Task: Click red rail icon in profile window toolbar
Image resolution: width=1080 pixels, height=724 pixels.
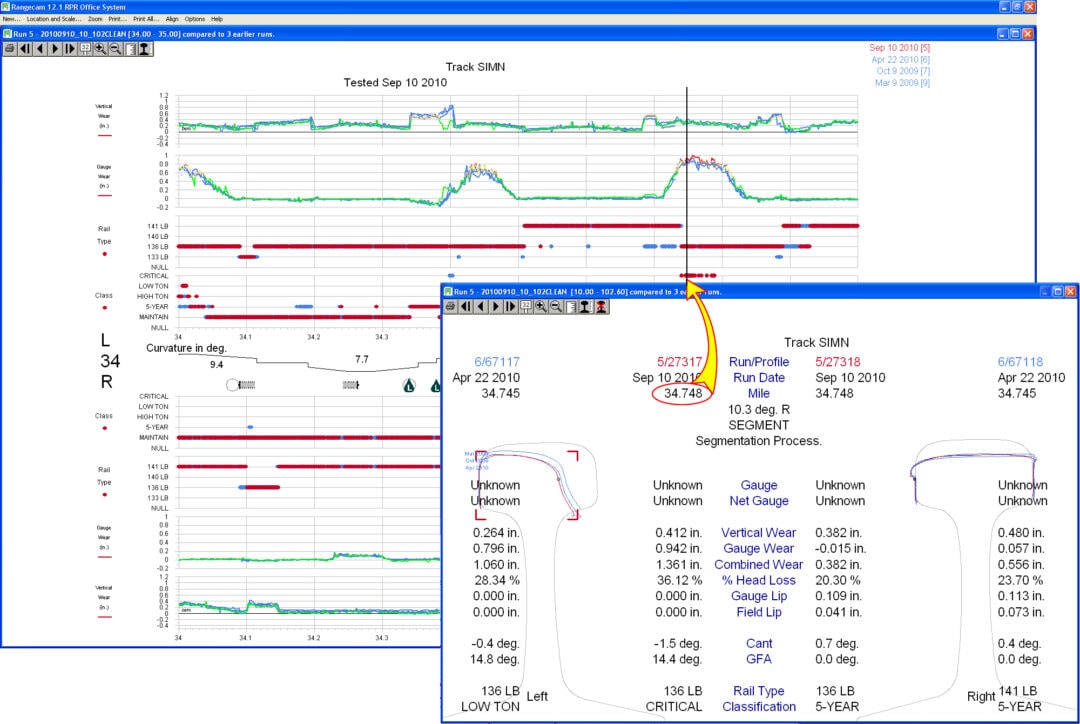Action: point(601,306)
